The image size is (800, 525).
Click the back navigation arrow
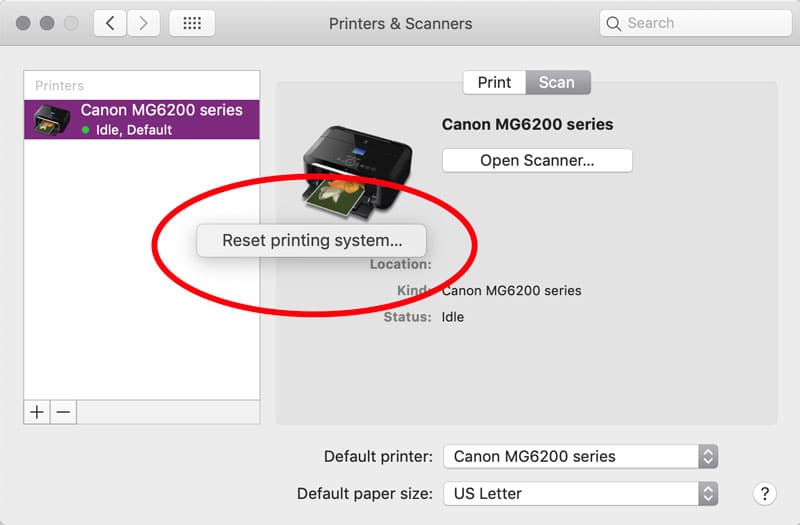click(x=110, y=23)
